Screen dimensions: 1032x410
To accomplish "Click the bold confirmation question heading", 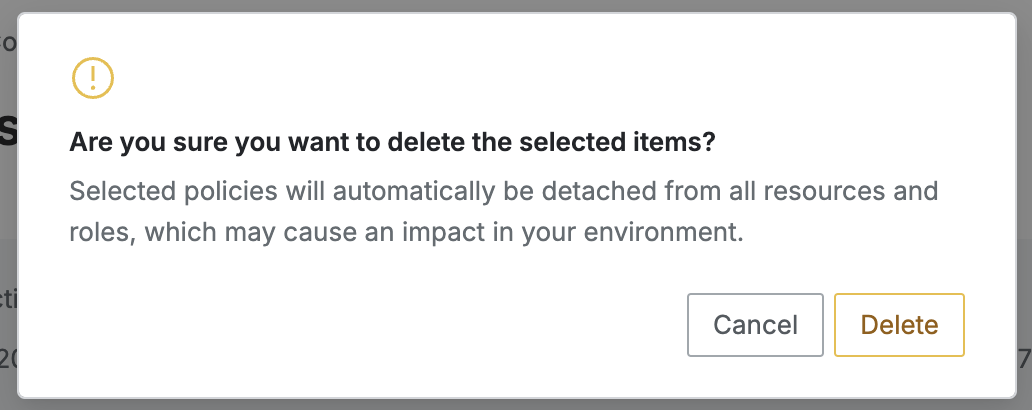I will pyautogui.click(x=392, y=143).
